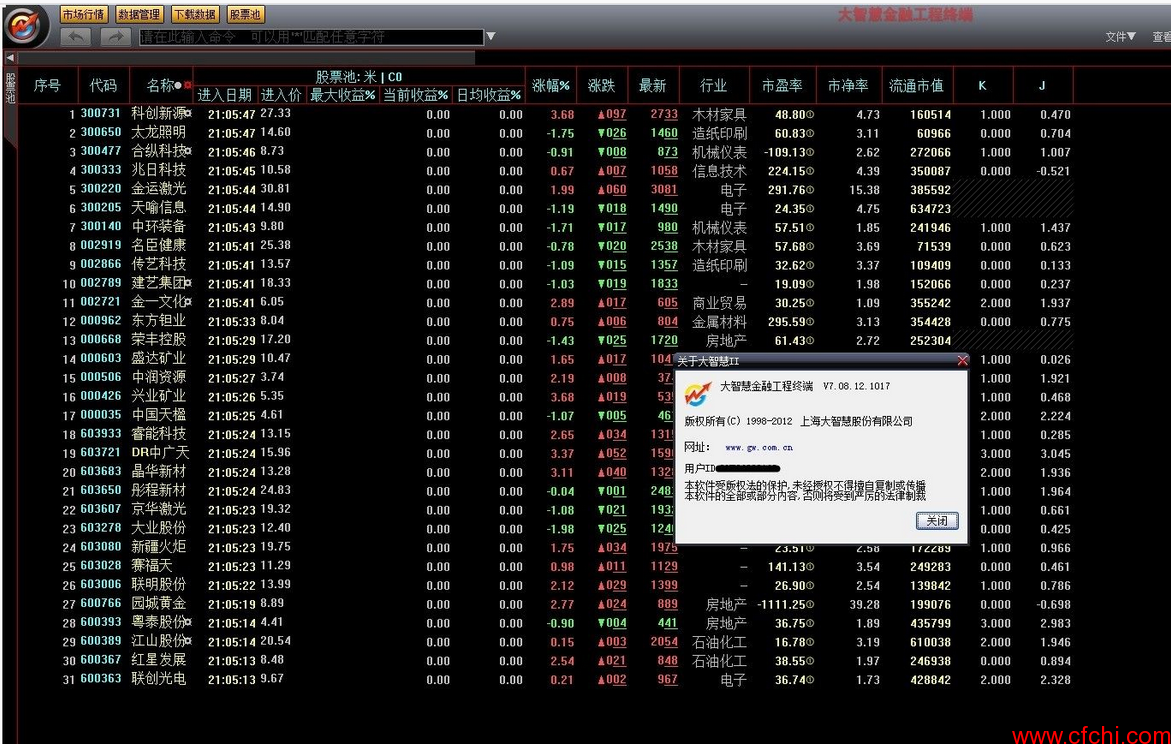Go forward with the right arrow button

pyautogui.click(x=115, y=36)
